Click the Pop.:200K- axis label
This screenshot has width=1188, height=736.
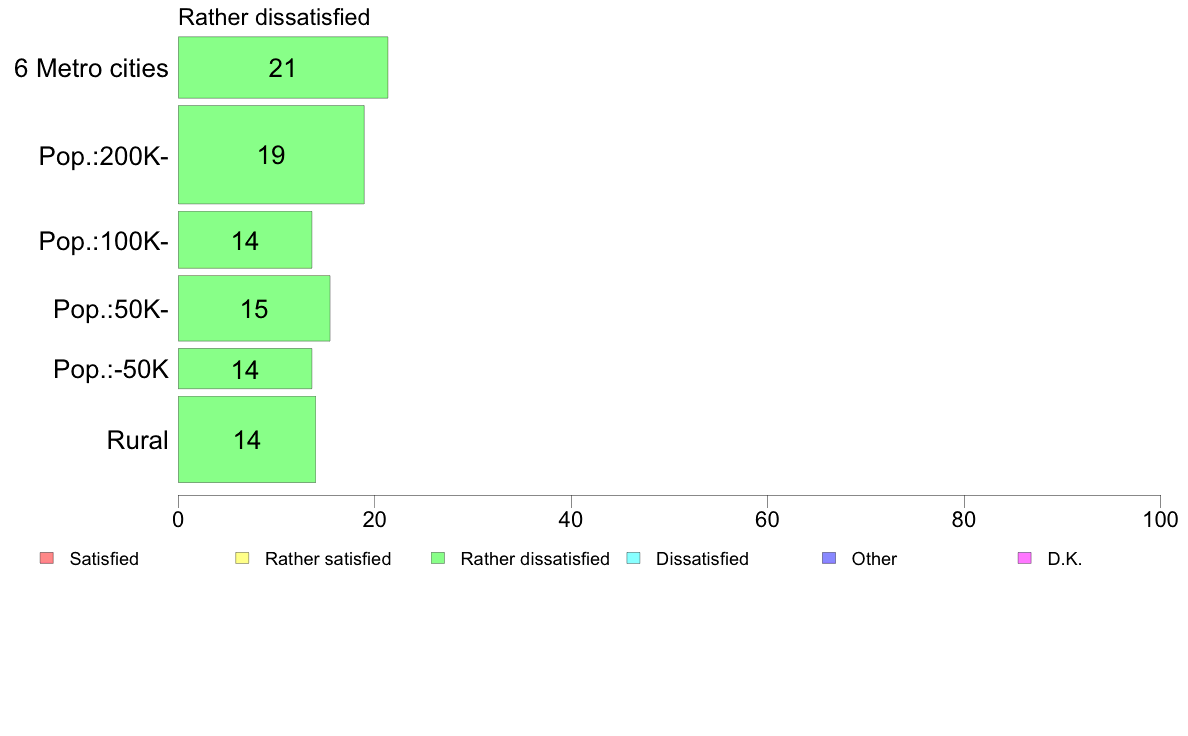(x=104, y=156)
